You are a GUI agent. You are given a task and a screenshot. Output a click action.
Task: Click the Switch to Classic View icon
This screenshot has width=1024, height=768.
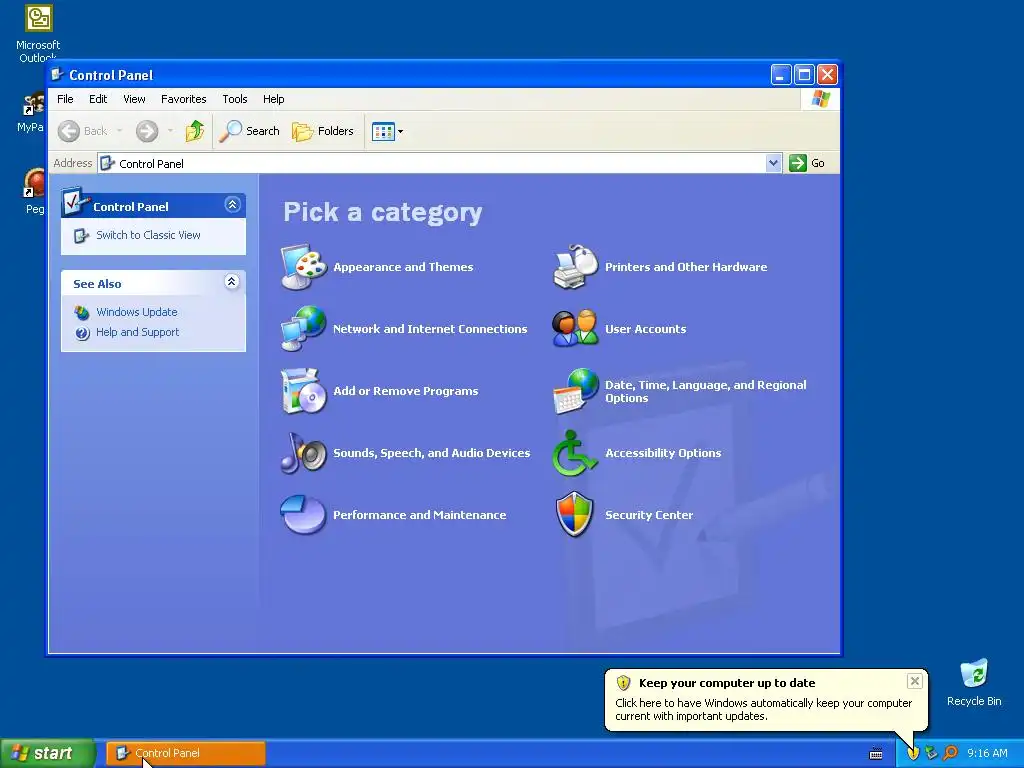pos(81,236)
